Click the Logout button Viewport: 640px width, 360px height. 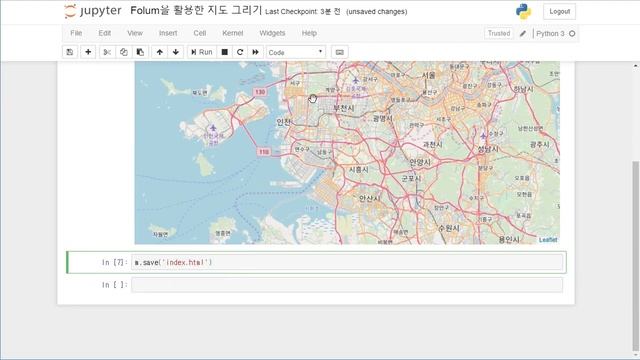559,11
